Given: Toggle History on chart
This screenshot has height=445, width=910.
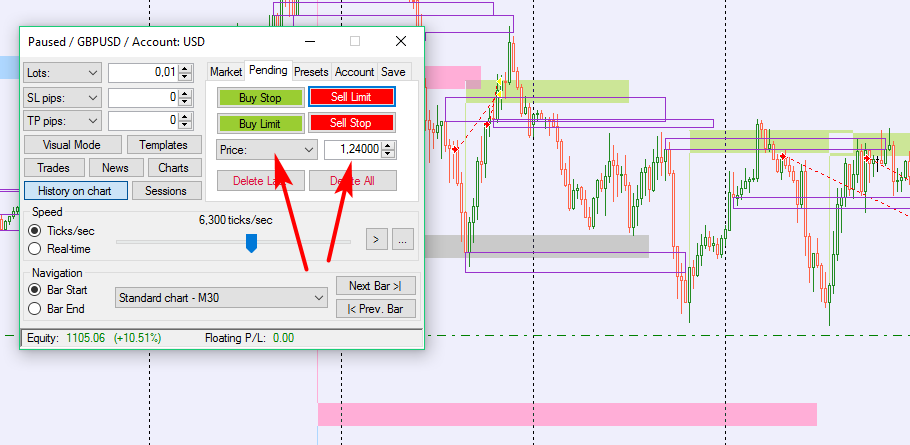Looking at the screenshot, I should pyautogui.click(x=75, y=190).
